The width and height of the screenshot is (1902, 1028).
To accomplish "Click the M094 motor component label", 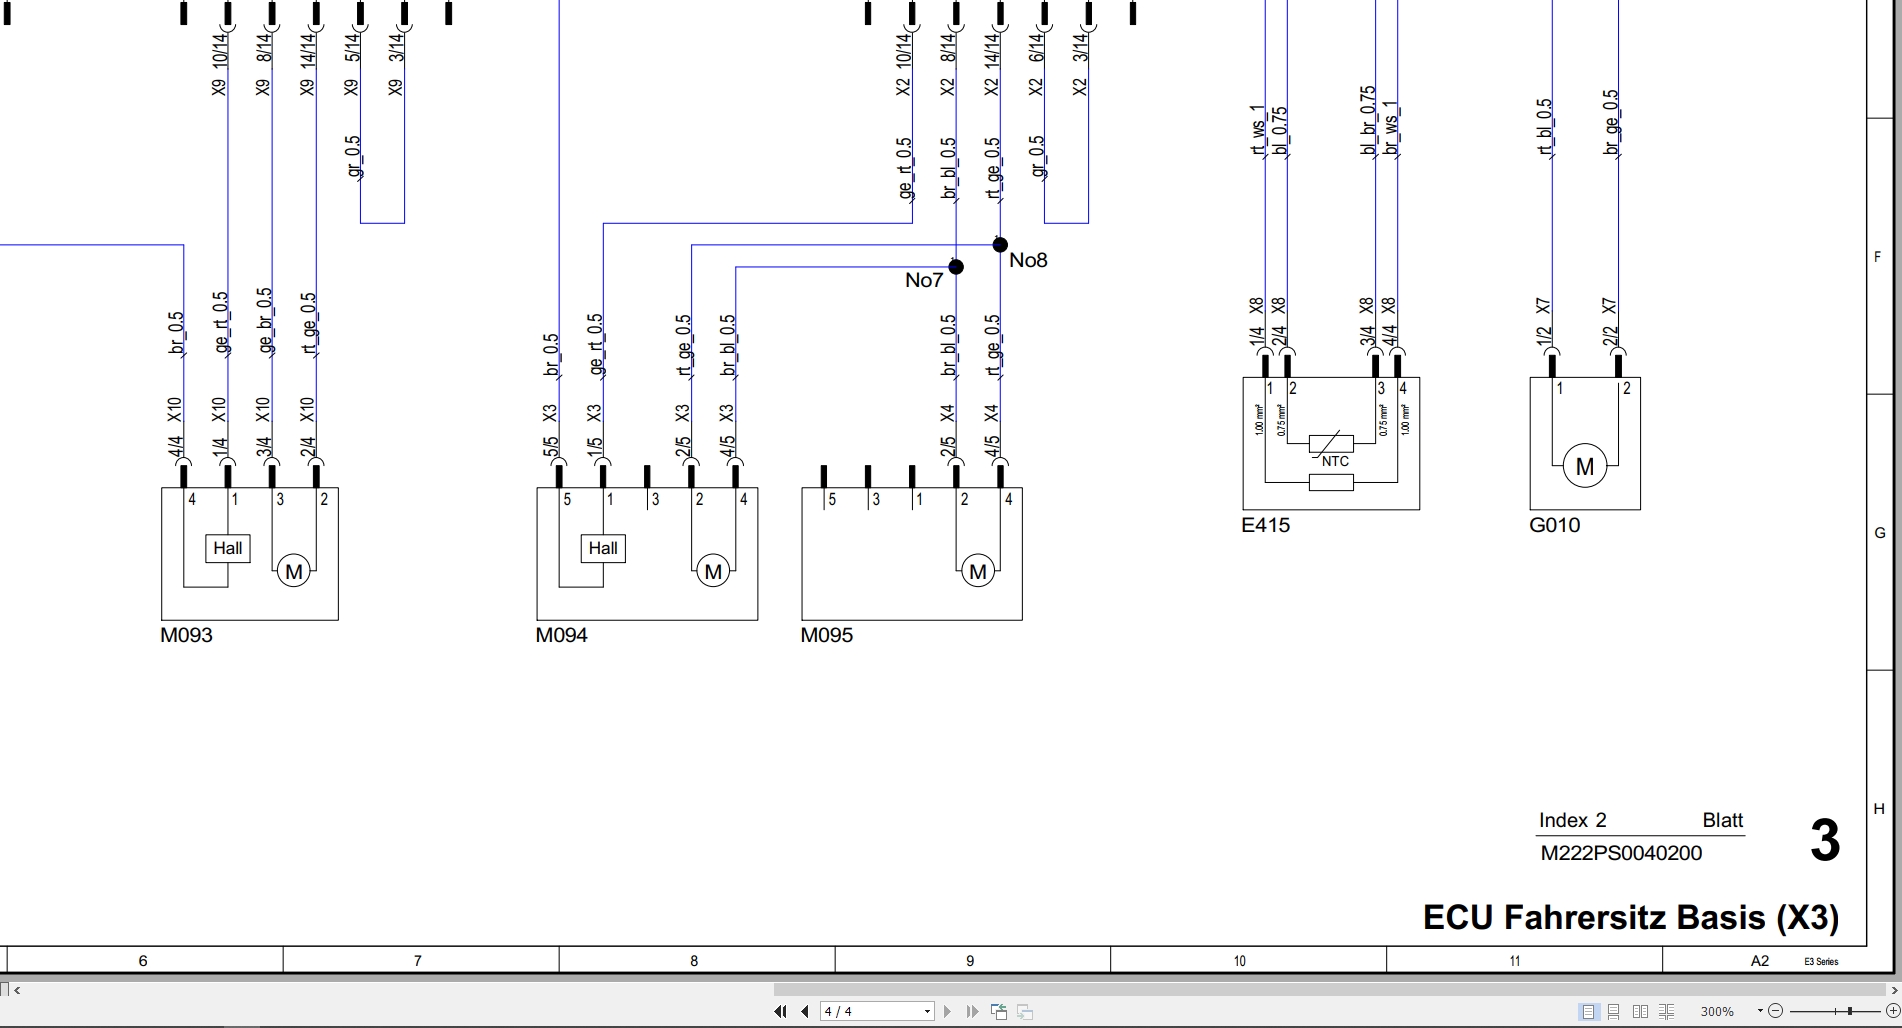I will 562,635.
